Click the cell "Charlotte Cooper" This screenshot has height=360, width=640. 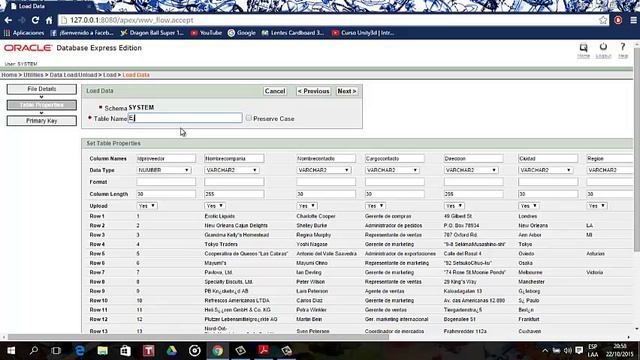click(x=316, y=216)
